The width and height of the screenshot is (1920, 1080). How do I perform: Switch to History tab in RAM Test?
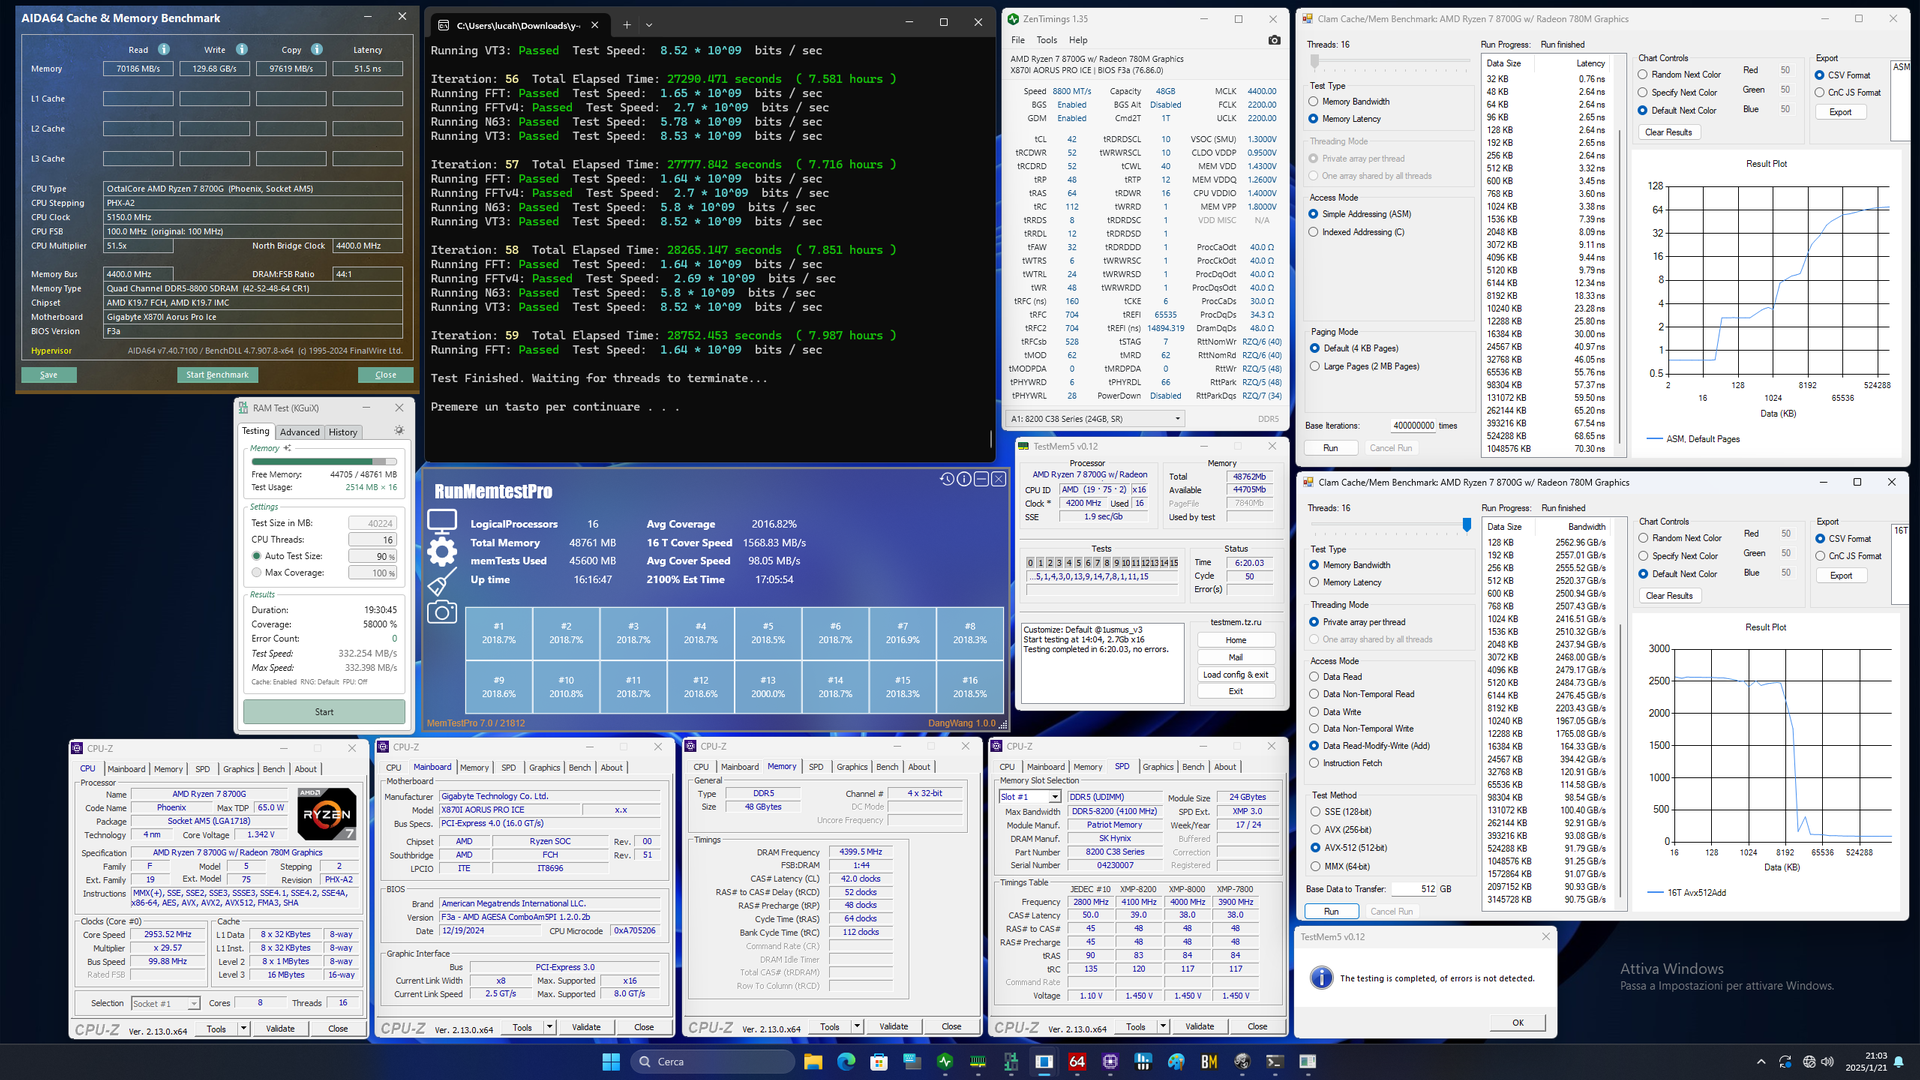(343, 432)
